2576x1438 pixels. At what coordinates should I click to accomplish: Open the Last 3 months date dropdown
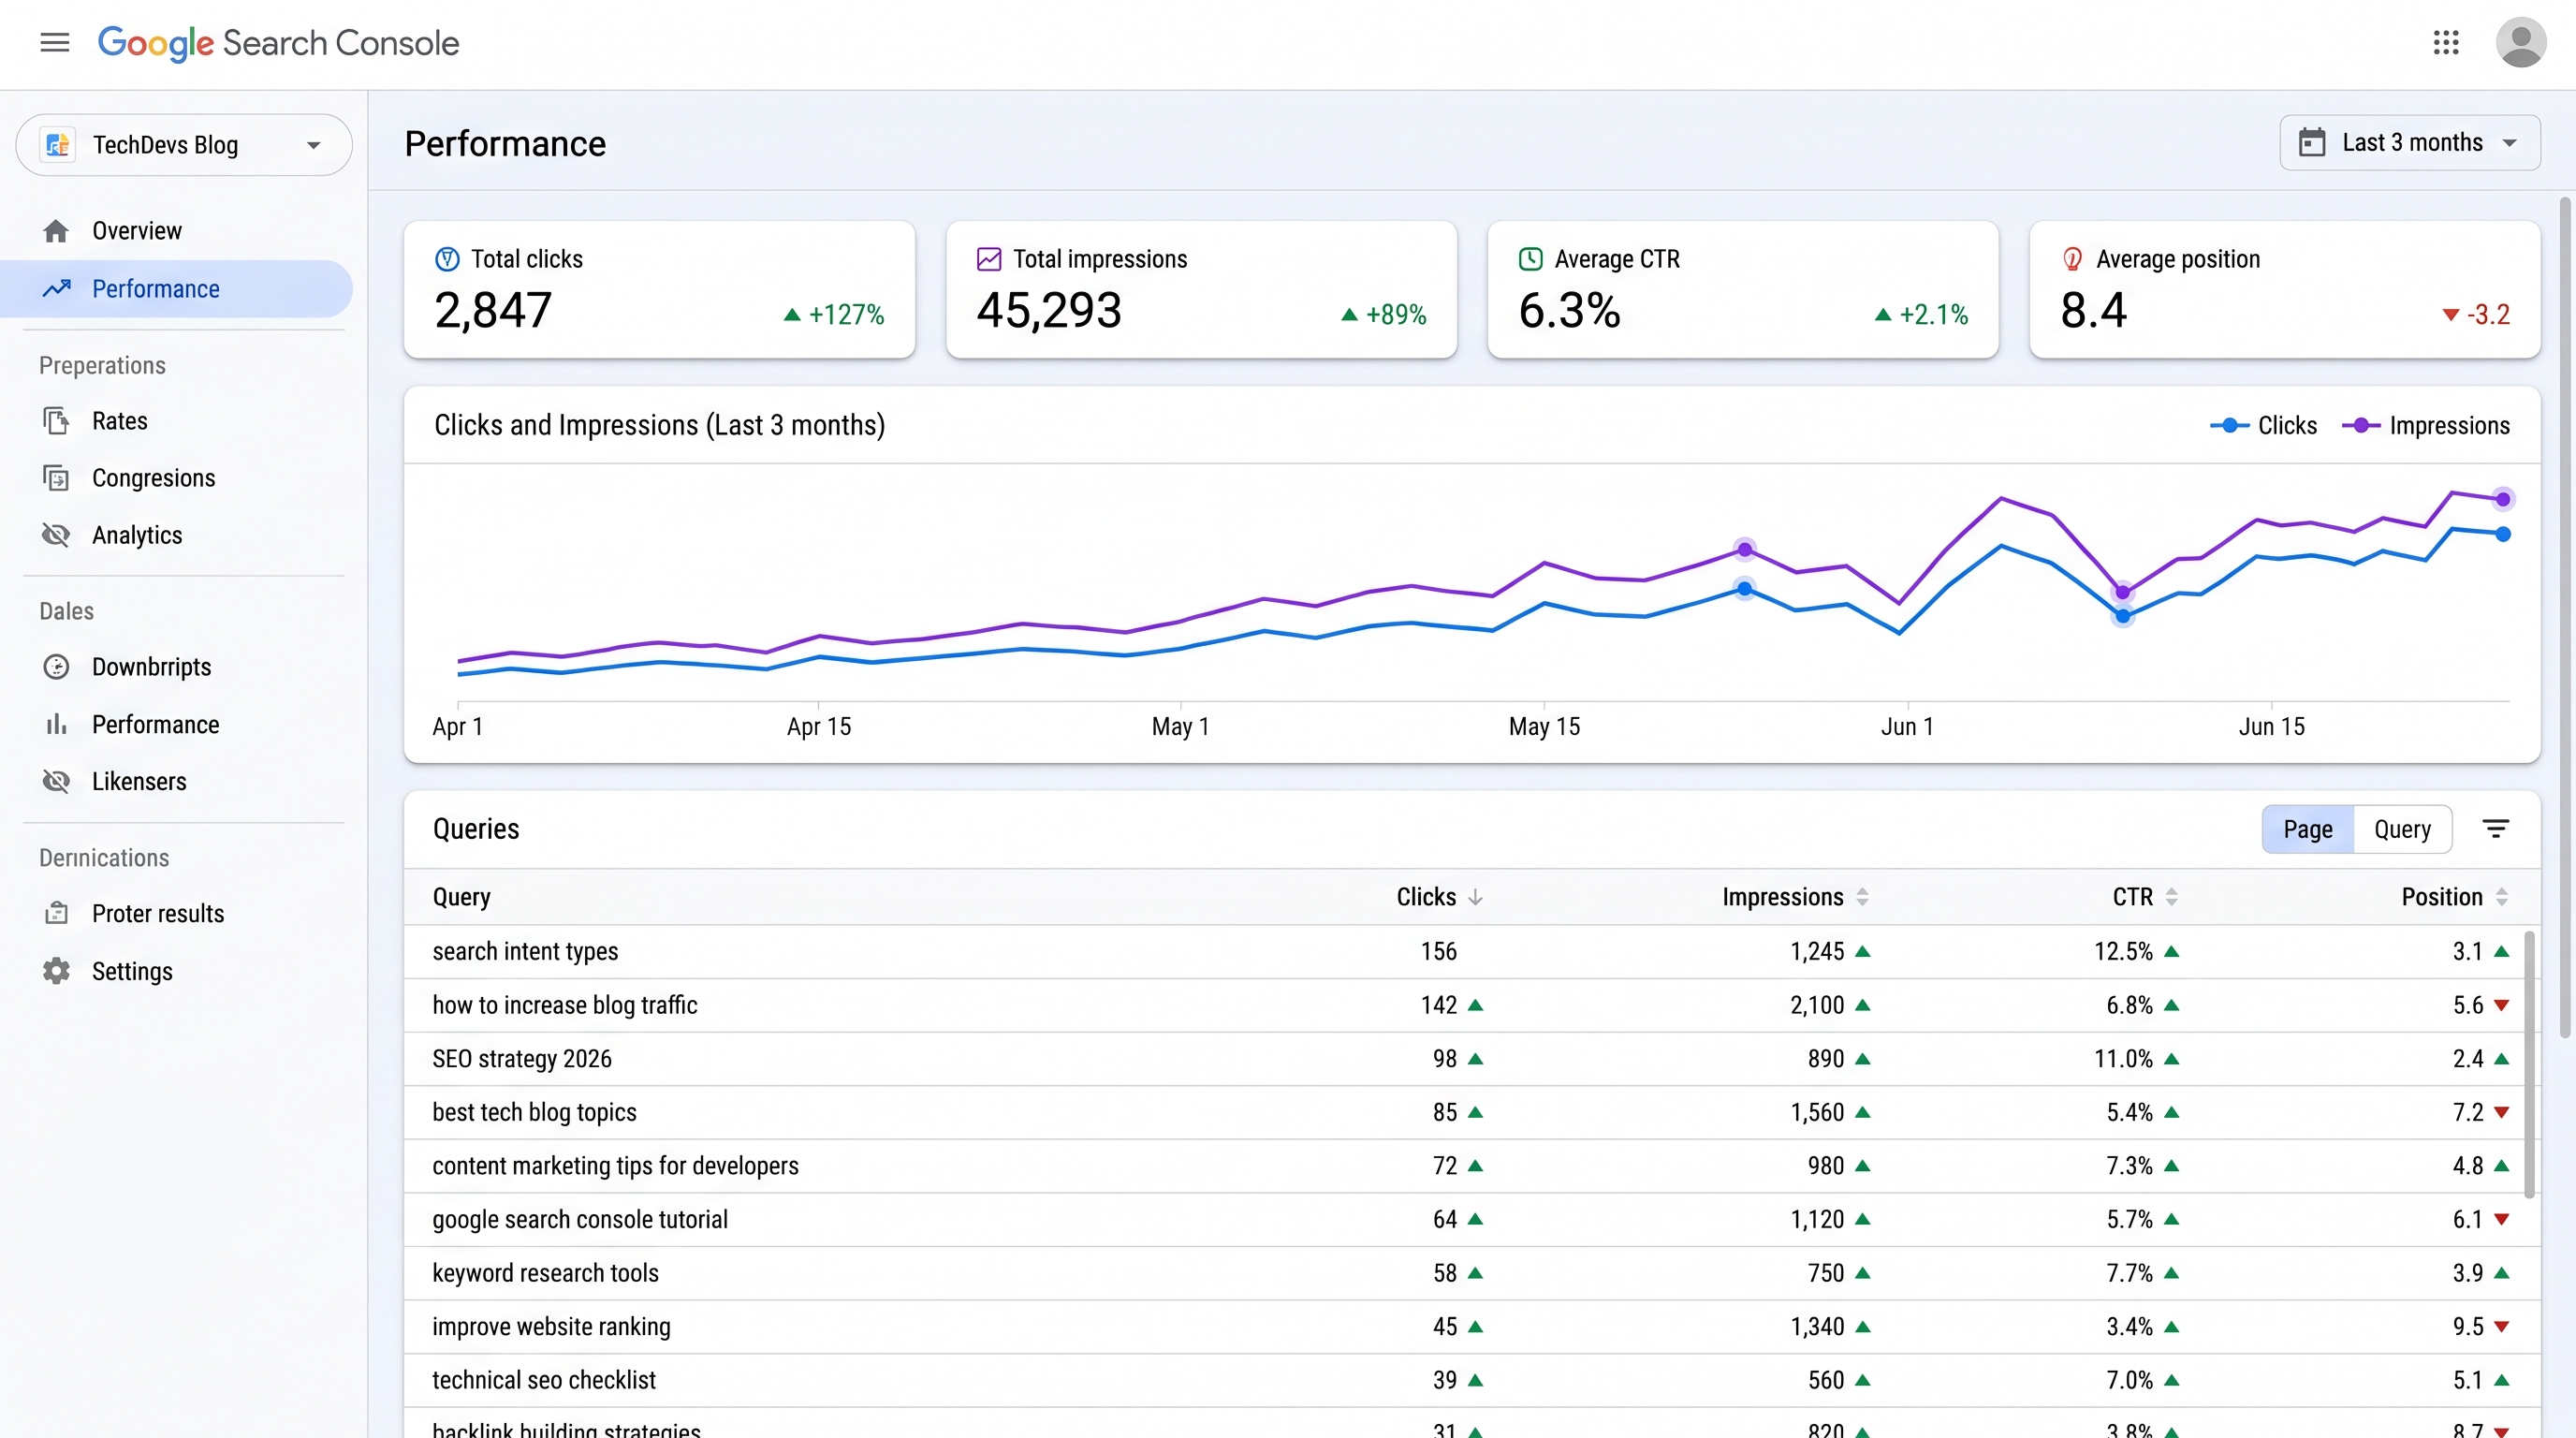pyautogui.click(x=2410, y=143)
